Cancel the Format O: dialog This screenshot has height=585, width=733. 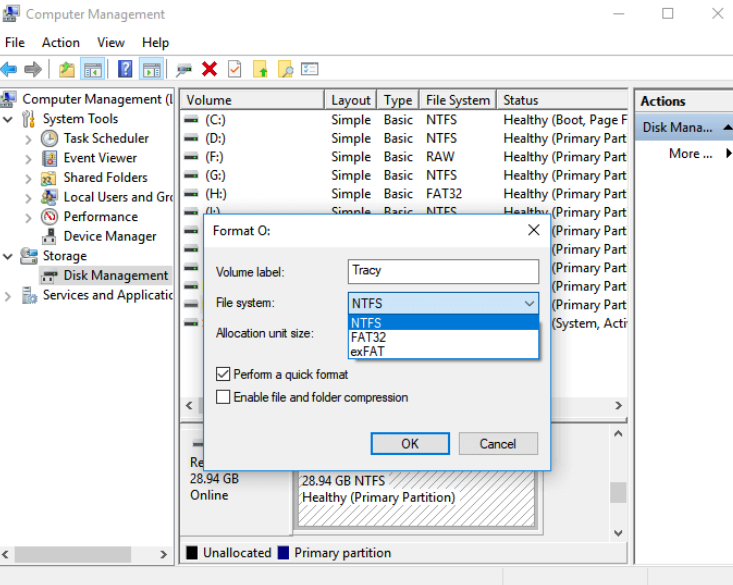pyautogui.click(x=497, y=443)
